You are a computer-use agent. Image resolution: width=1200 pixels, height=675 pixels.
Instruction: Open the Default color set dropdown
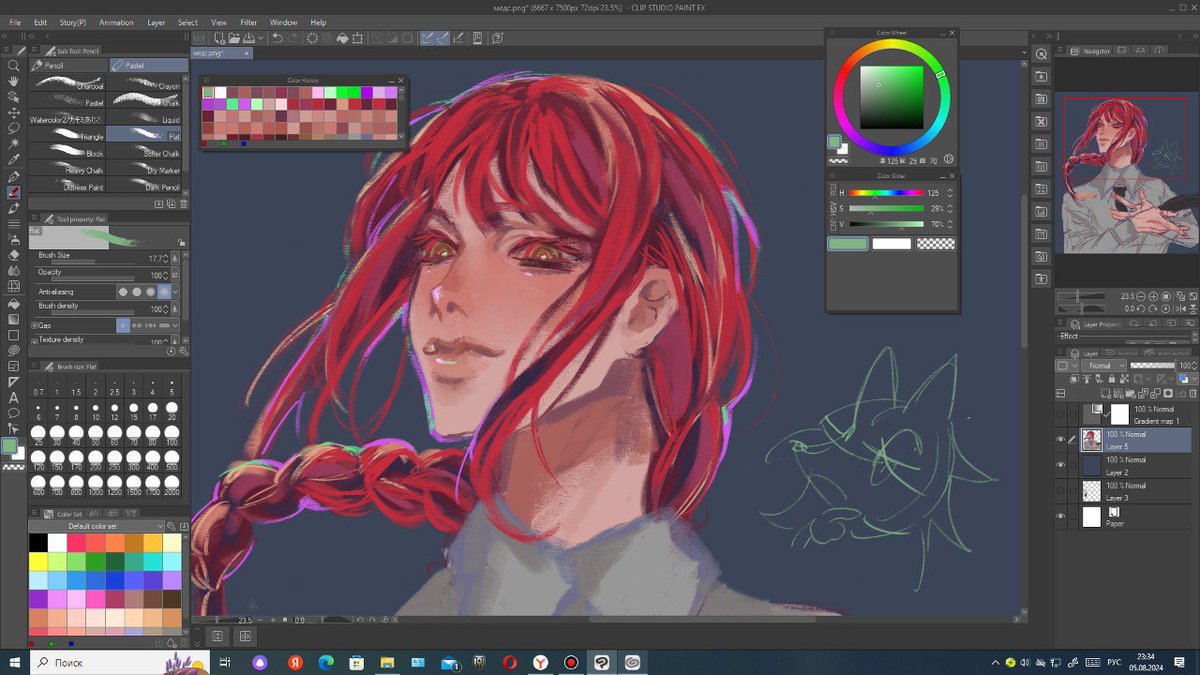tap(96, 526)
